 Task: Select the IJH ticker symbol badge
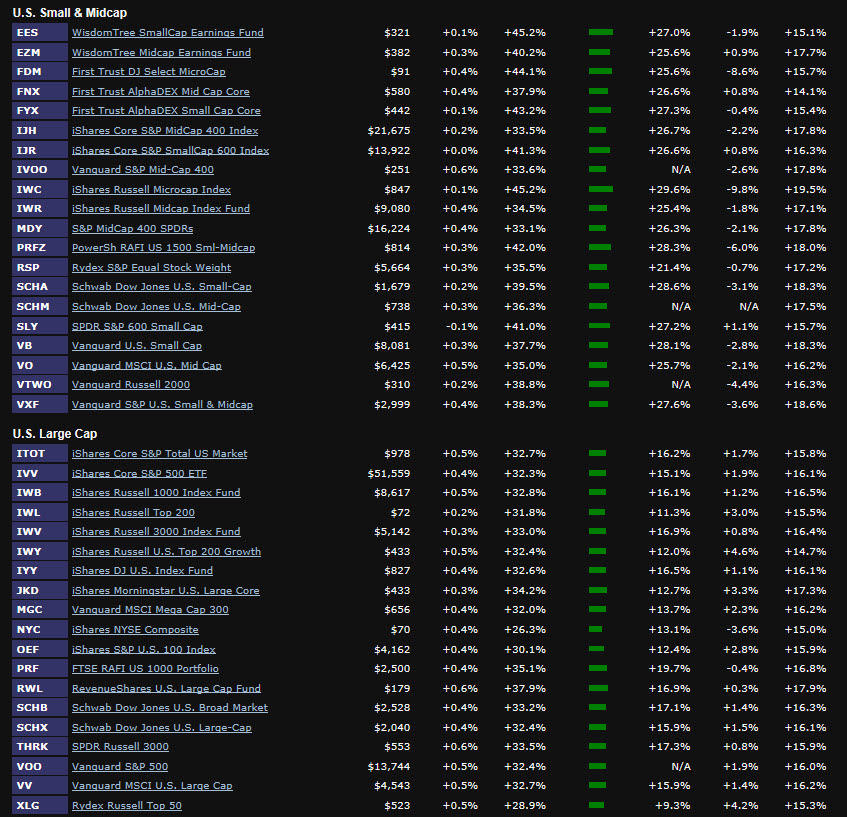coord(40,130)
